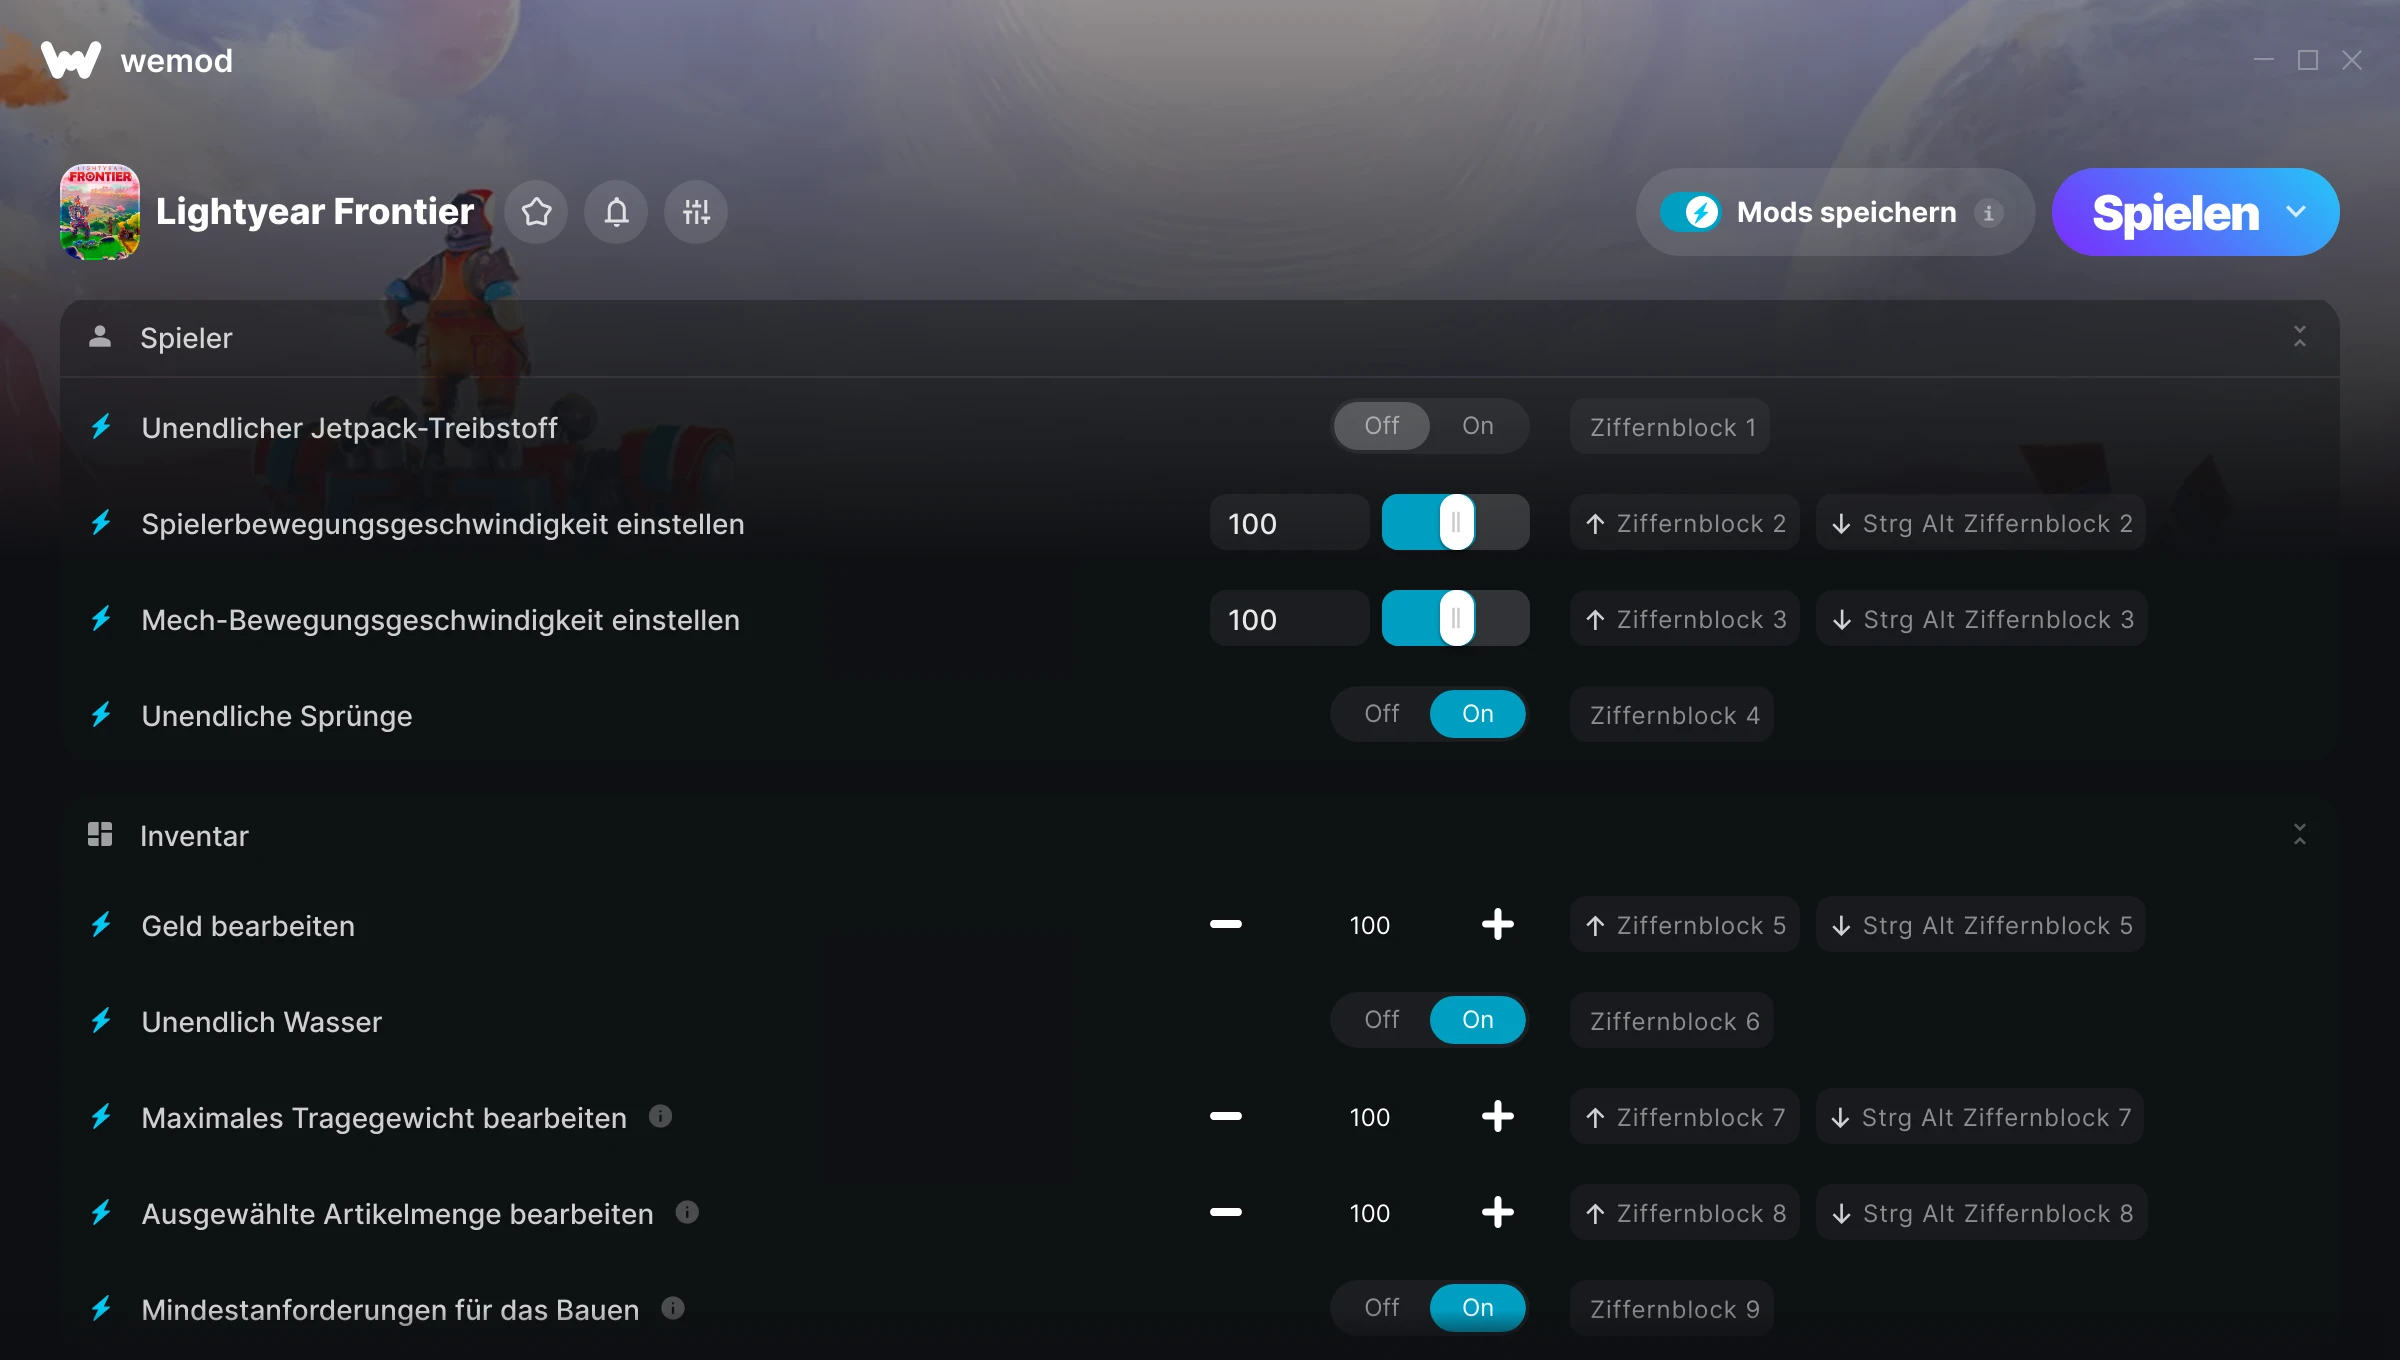Toggle the Mods speichern switch
This screenshot has height=1360, width=2400.
click(1690, 212)
